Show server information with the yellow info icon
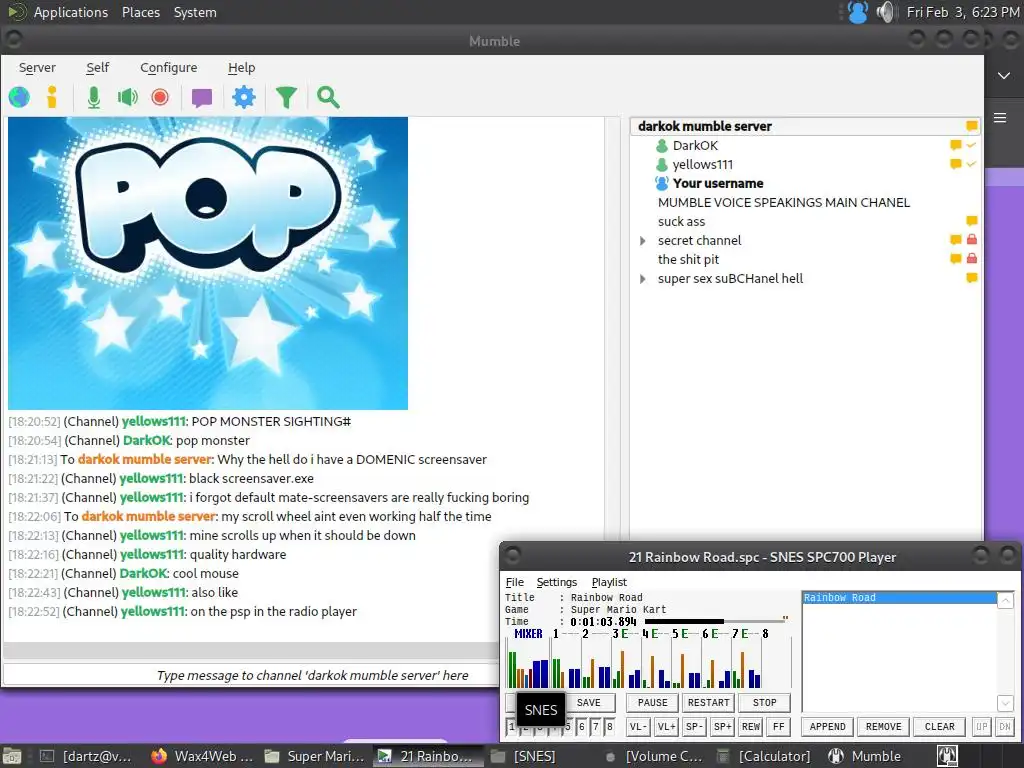1024x768 pixels. [x=52, y=97]
